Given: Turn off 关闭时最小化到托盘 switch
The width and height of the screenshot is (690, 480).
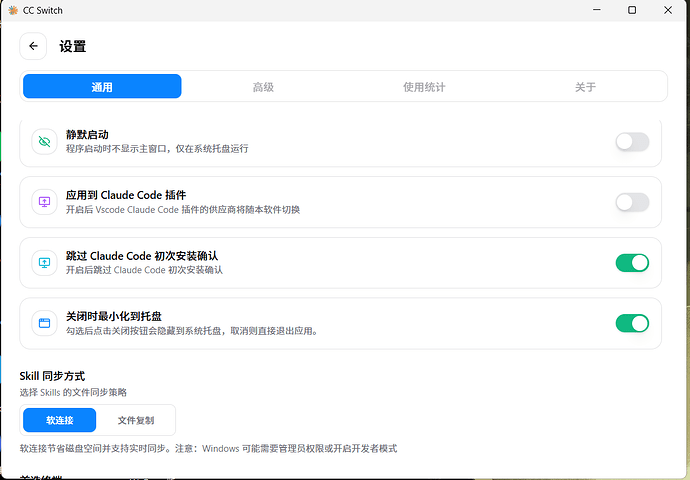Looking at the screenshot, I should [x=632, y=323].
